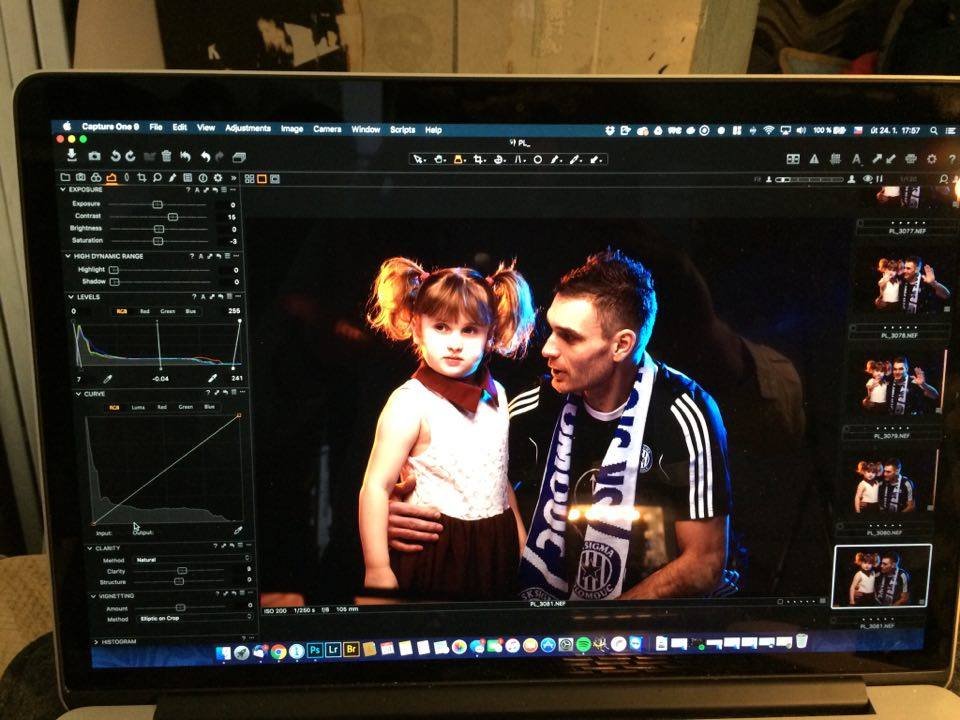The width and height of the screenshot is (960, 720).
Task: Select the Pan hand tool
Action: tap(439, 160)
